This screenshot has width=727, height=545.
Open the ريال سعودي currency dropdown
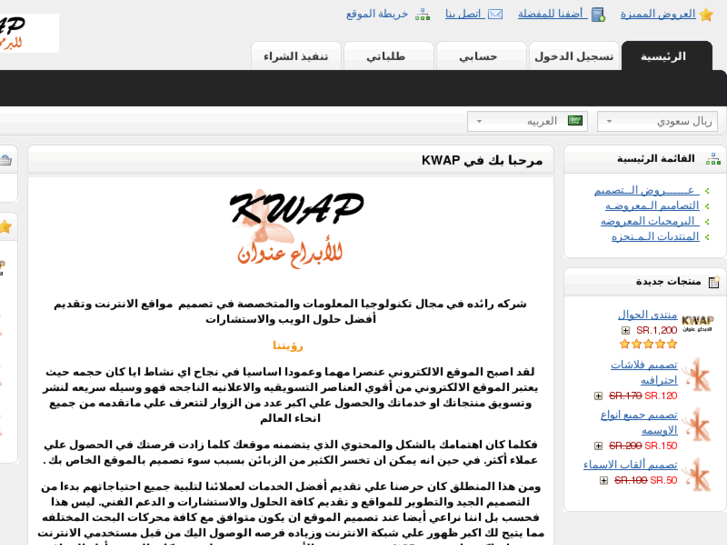point(657,122)
